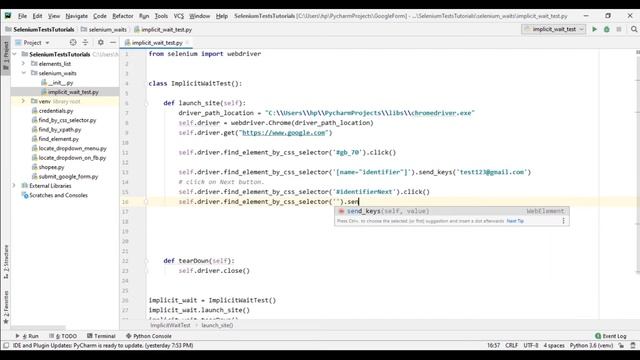Screen dimensions: 640x360
Task: Open the TODO tool window
Action: (x=63, y=336)
